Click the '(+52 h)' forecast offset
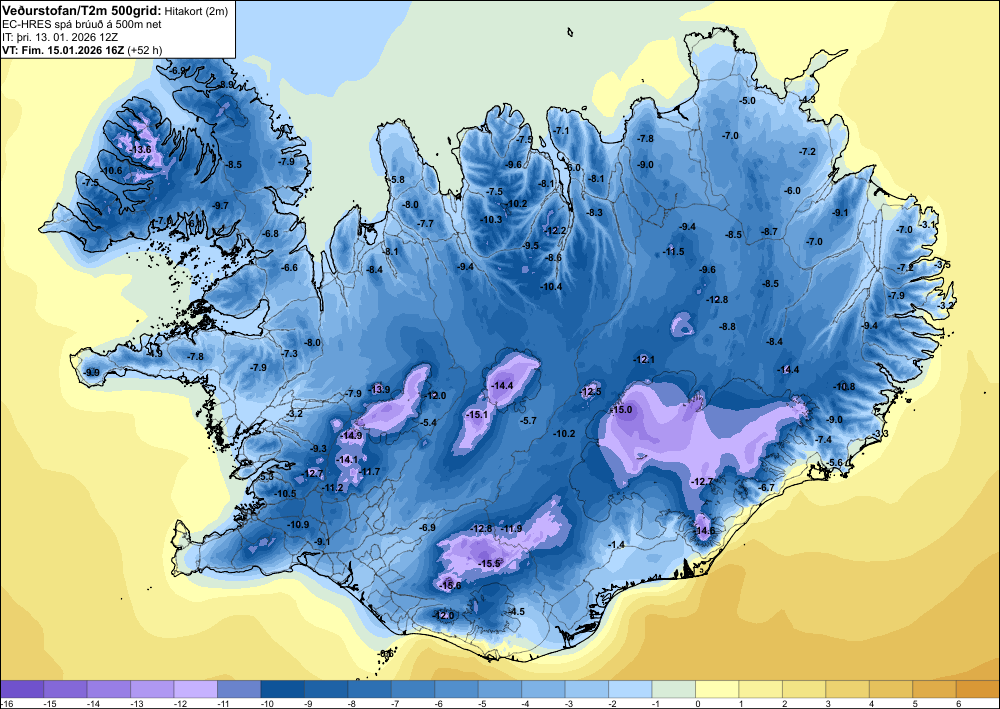 pyautogui.click(x=145, y=50)
